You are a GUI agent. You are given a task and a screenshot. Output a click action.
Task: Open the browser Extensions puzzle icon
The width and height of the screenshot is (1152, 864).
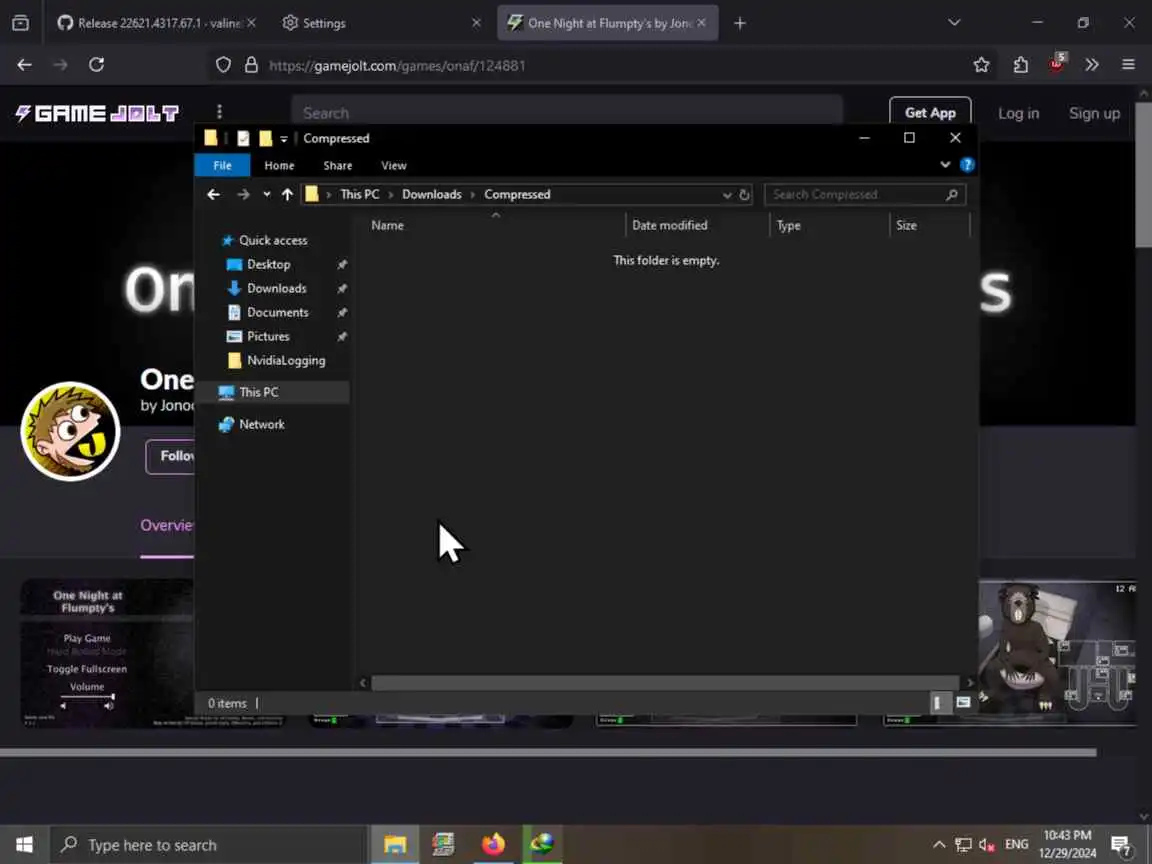[1020, 65]
